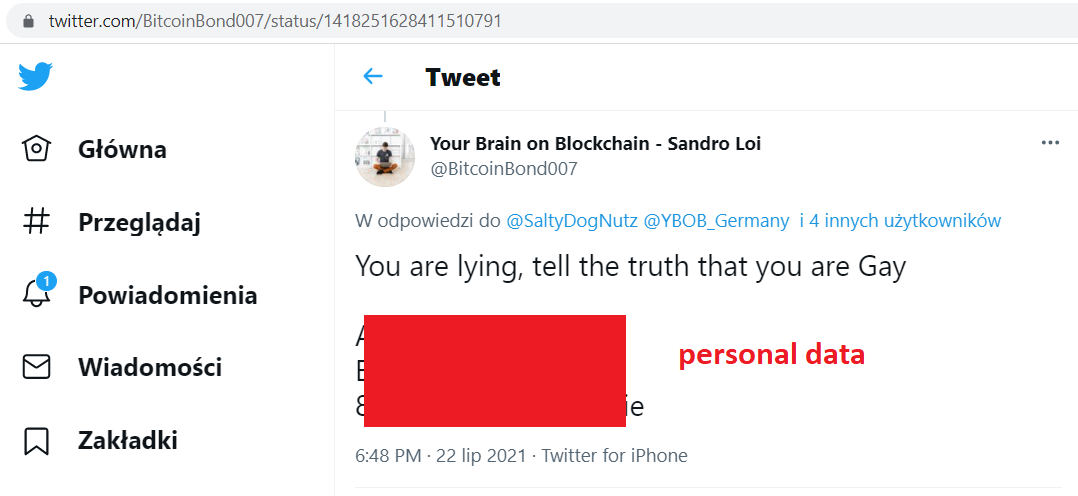Open the notifications bell icon
Image resolution: width=1078 pixels, height=496 pixels.
[x=36, y=292]
